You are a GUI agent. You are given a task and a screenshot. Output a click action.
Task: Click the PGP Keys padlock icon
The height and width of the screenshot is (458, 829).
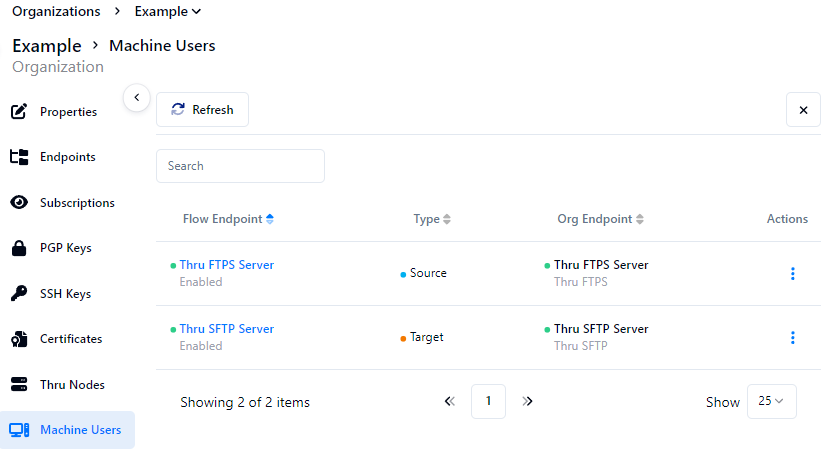pyautogui.click(x=18, y=248)
